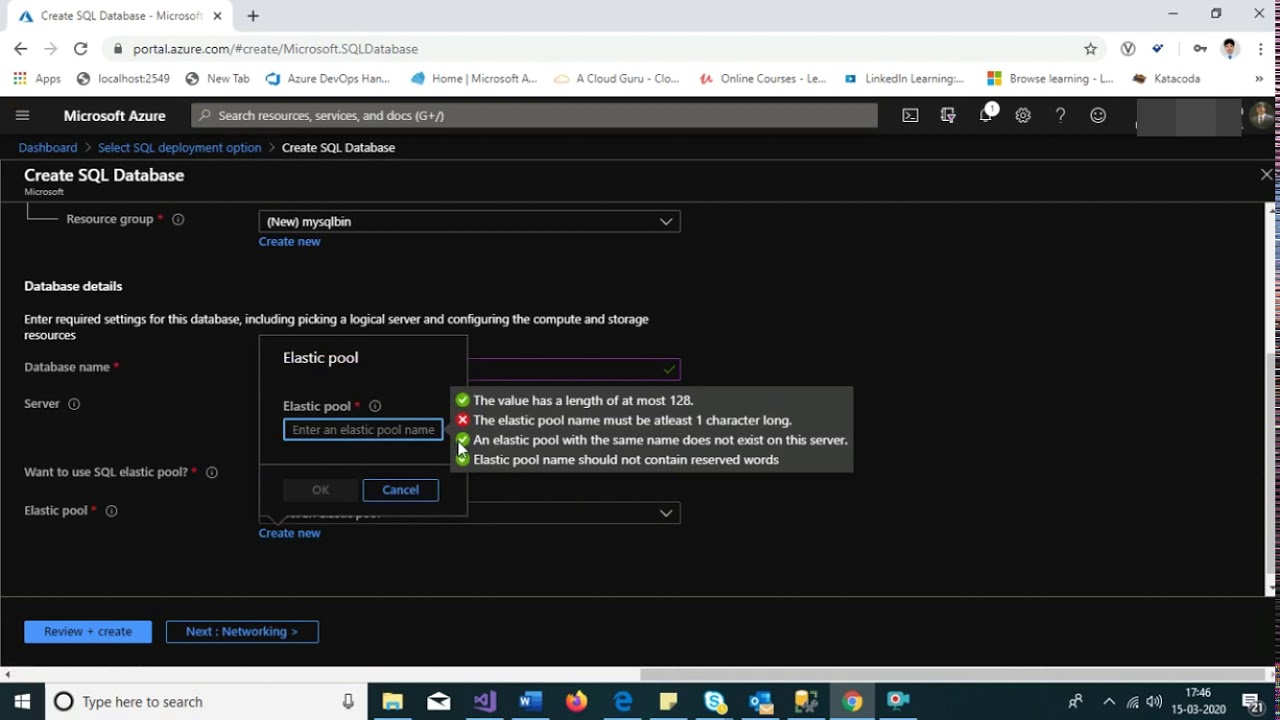This screenshot has height=720, width=1280.
Task: Go to Next : Networking step
Action: 242,631
